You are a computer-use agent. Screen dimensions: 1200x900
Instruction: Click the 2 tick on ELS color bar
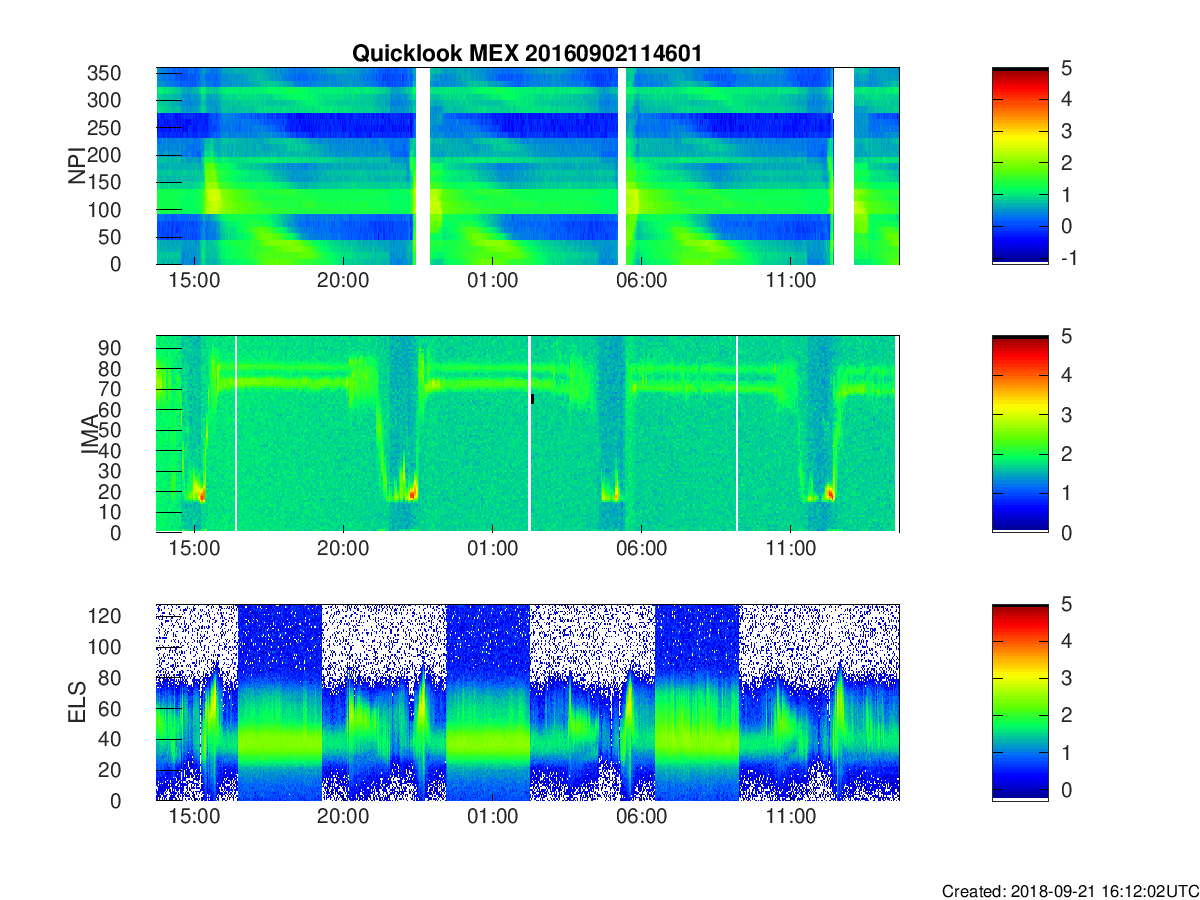pos(1066,715)
